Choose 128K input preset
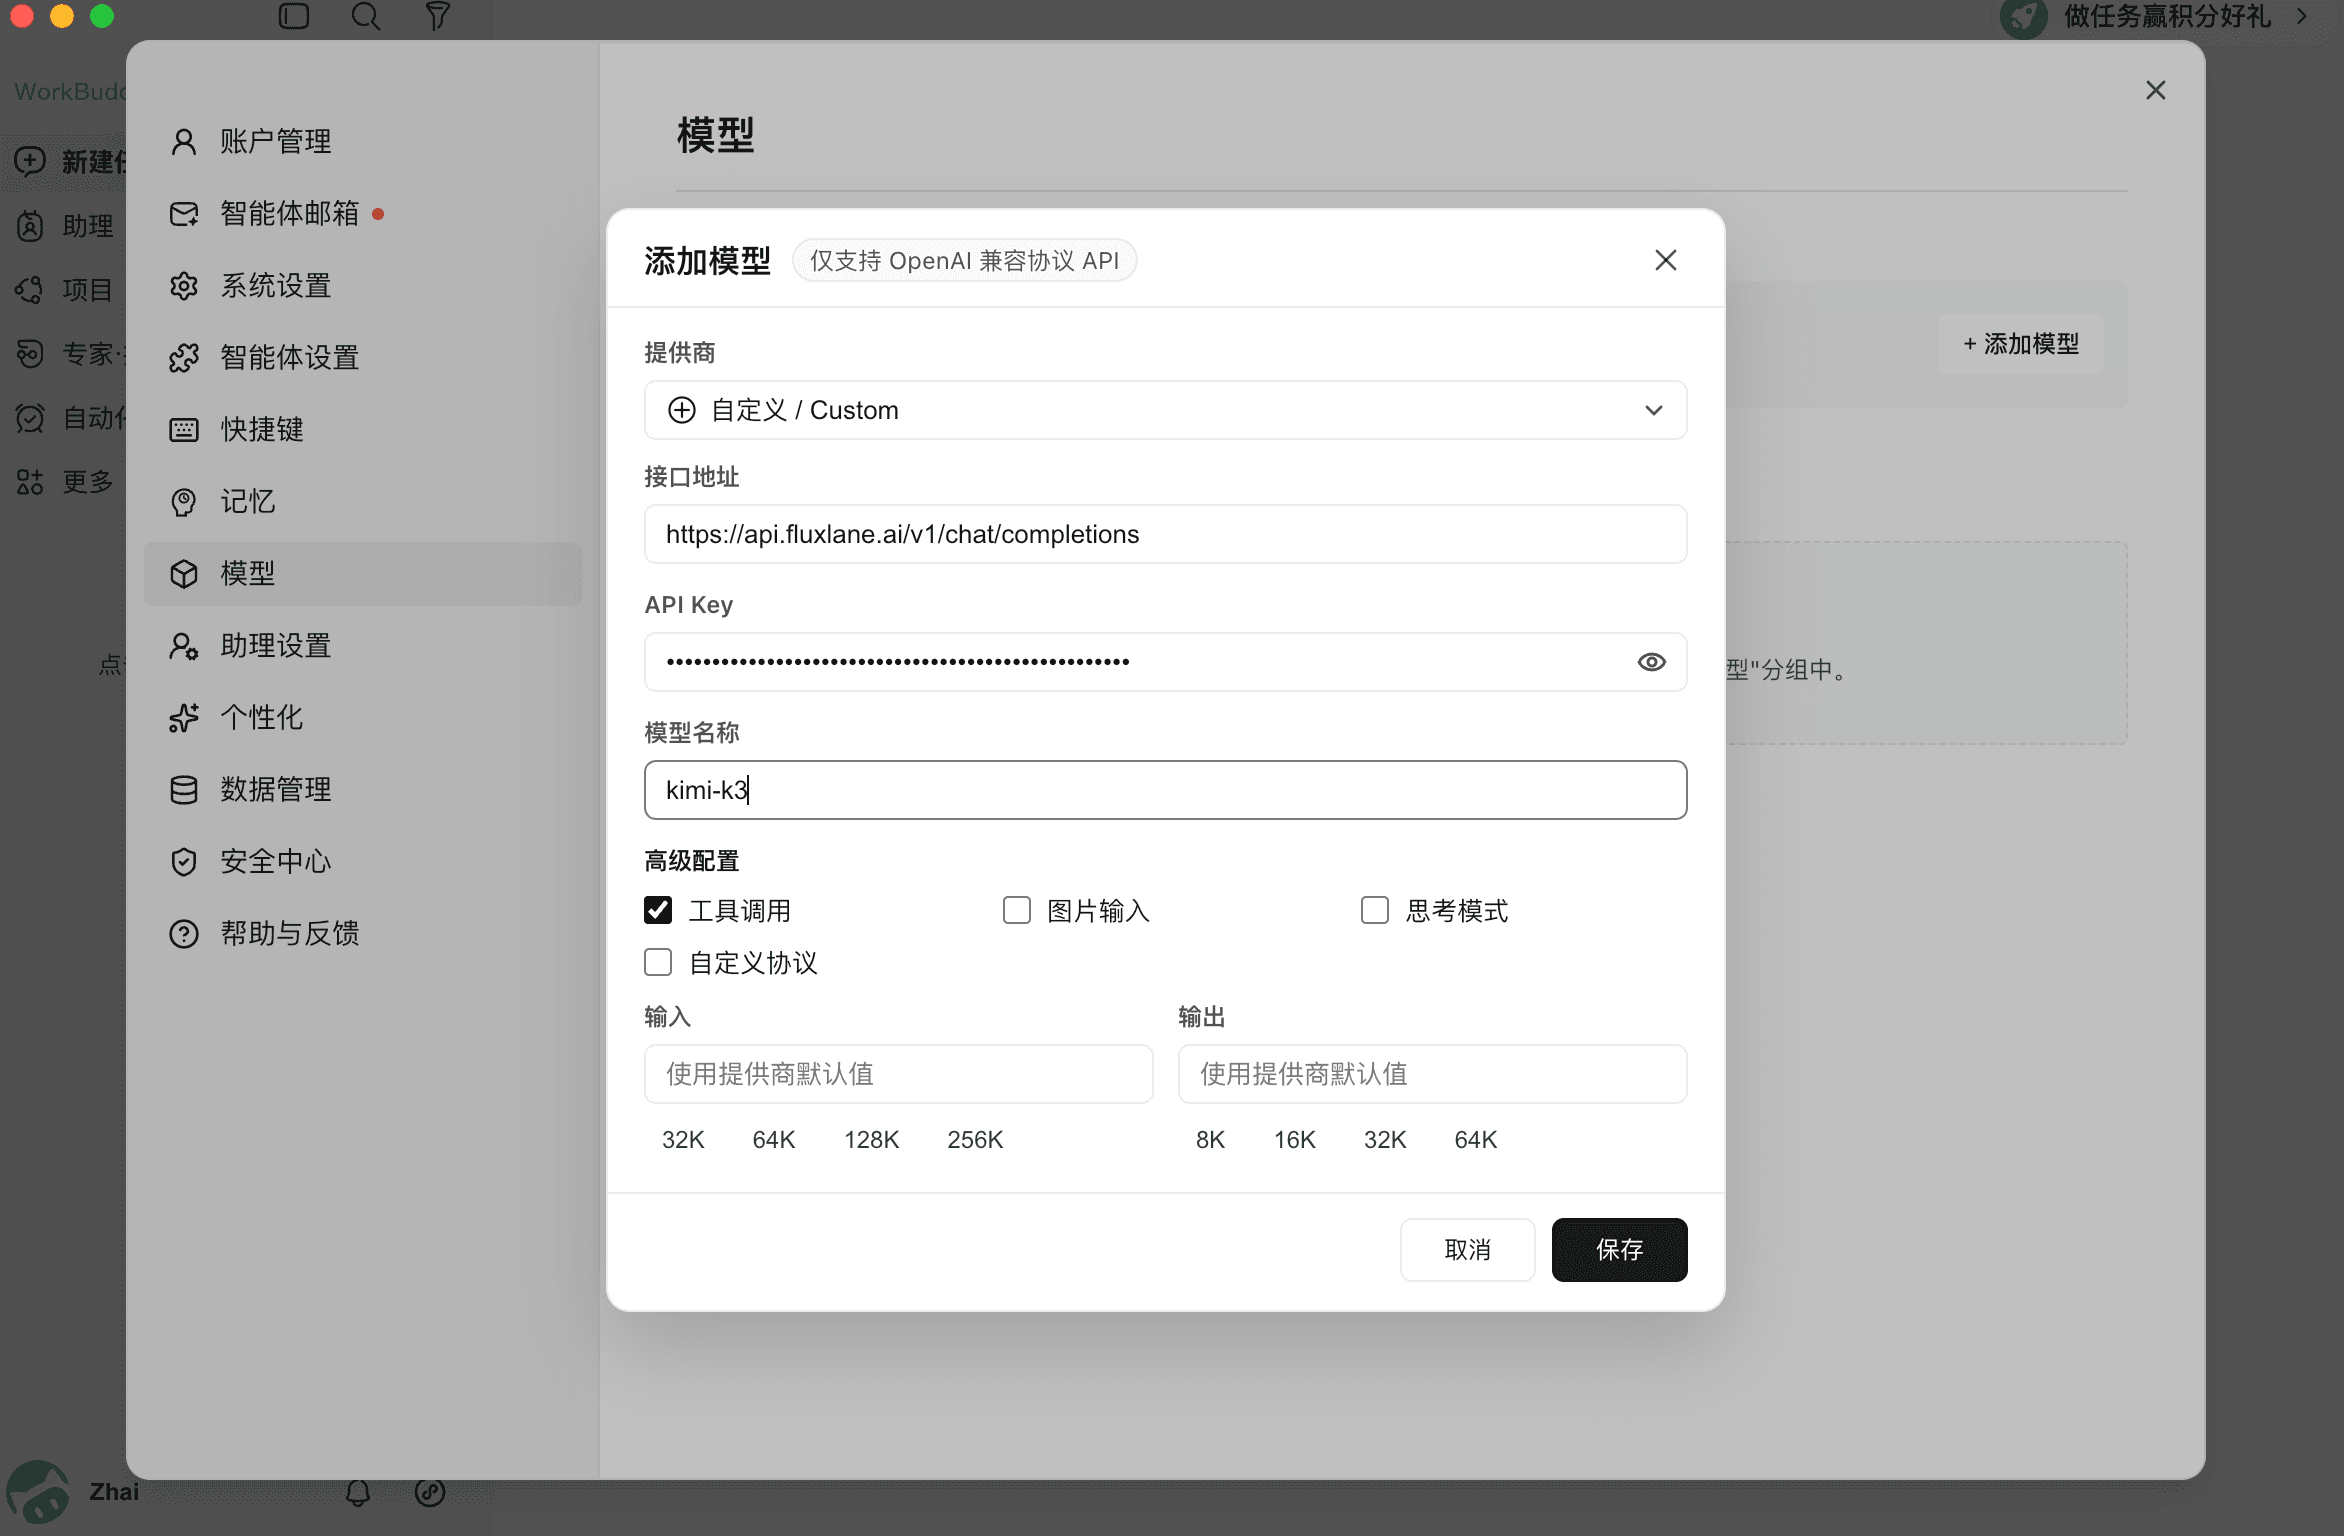 pos(871,1140)
